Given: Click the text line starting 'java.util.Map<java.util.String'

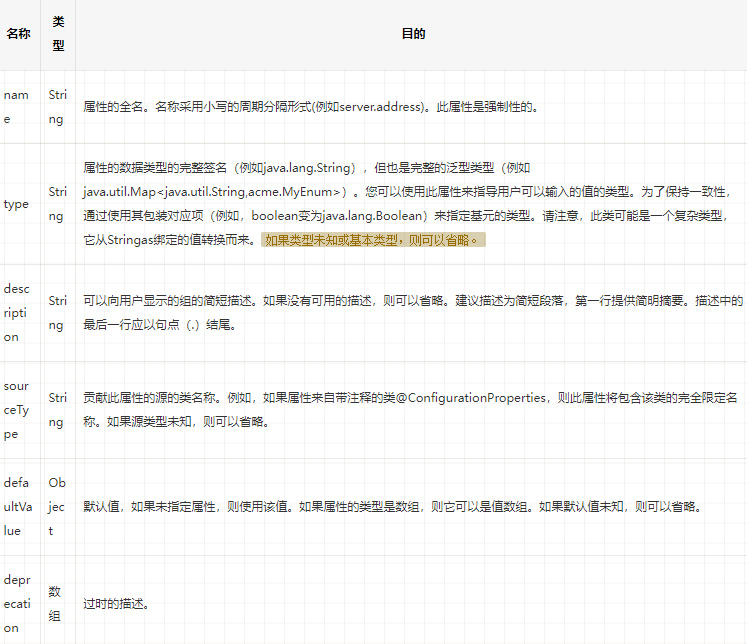Looking at the screenshot, I should point(407,192).
